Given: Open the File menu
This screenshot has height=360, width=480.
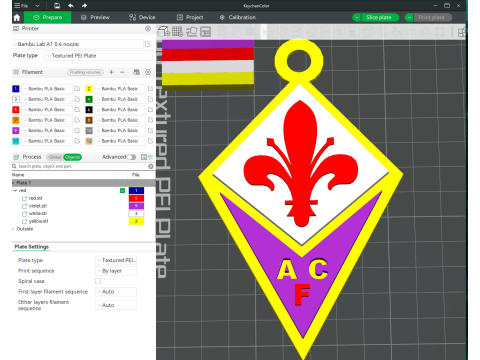Looking at the screenshot, I should point(21,6).
